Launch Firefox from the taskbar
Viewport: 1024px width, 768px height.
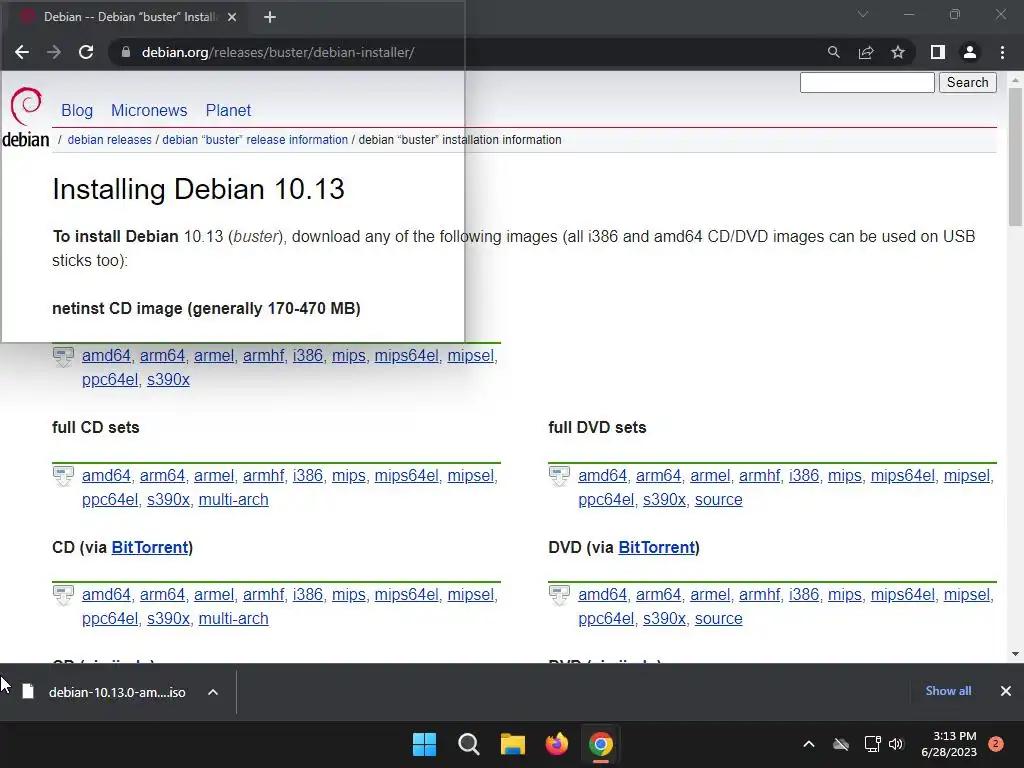click(x=556, y=744)
